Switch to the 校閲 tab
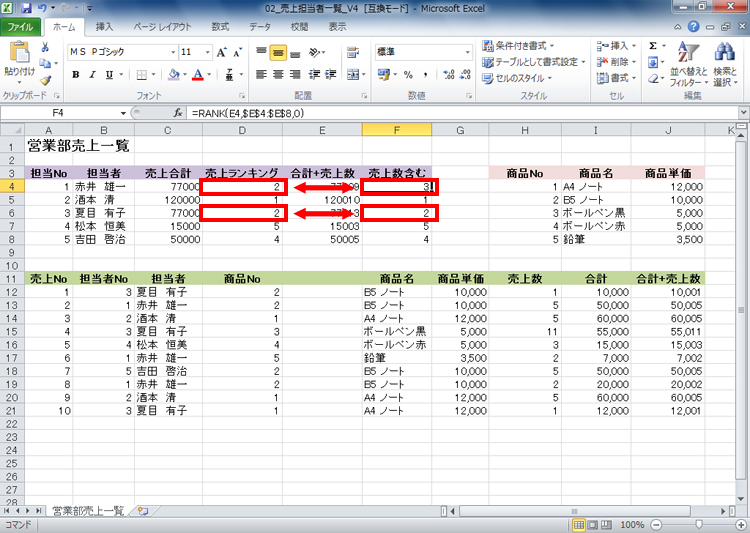This screenshot has height=533, width=750. [x=299, y=27]
